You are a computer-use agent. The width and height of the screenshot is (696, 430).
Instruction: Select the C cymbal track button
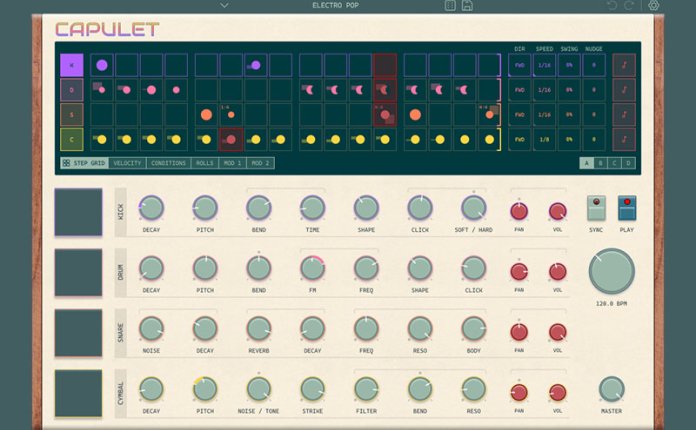coord(72,140)
